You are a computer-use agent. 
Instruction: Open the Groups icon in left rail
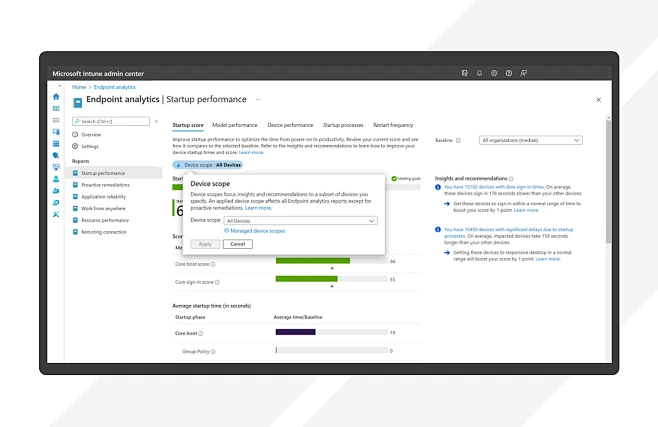point(56,191)
